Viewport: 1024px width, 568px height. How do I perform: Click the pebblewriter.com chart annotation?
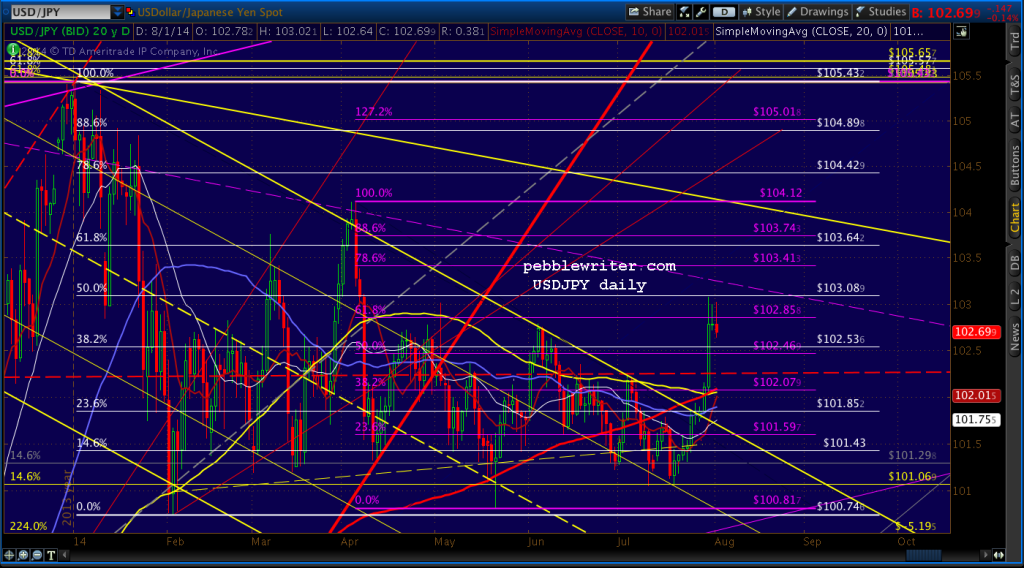coord(599,266)
